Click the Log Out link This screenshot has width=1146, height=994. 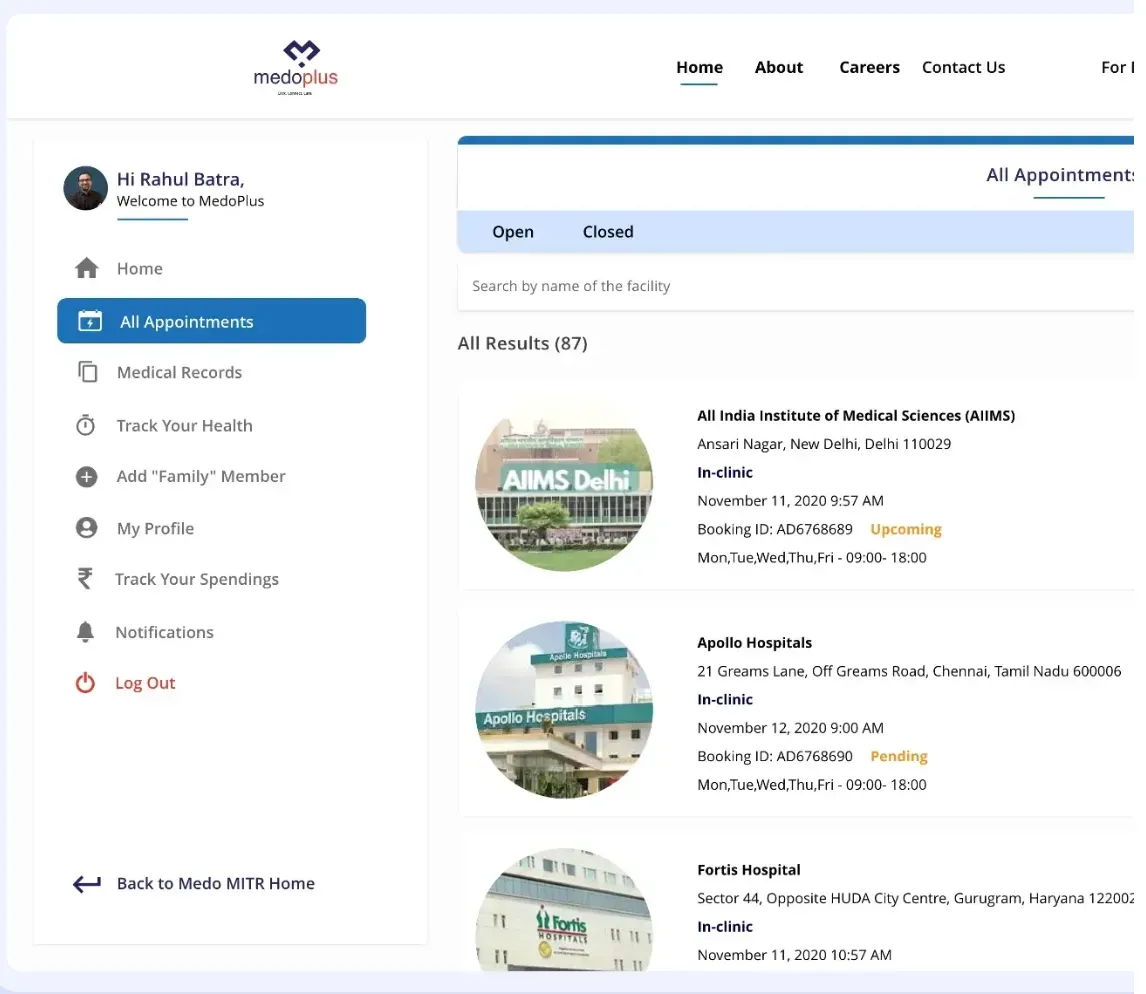click(x=145, y=683)
